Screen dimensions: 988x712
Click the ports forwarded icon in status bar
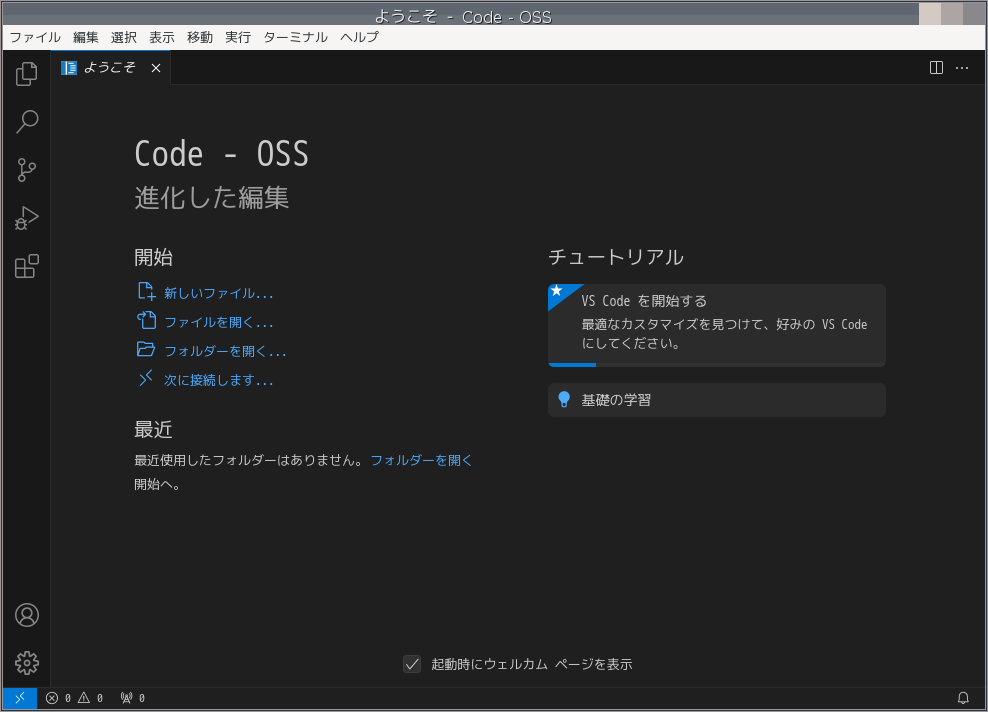127,698
